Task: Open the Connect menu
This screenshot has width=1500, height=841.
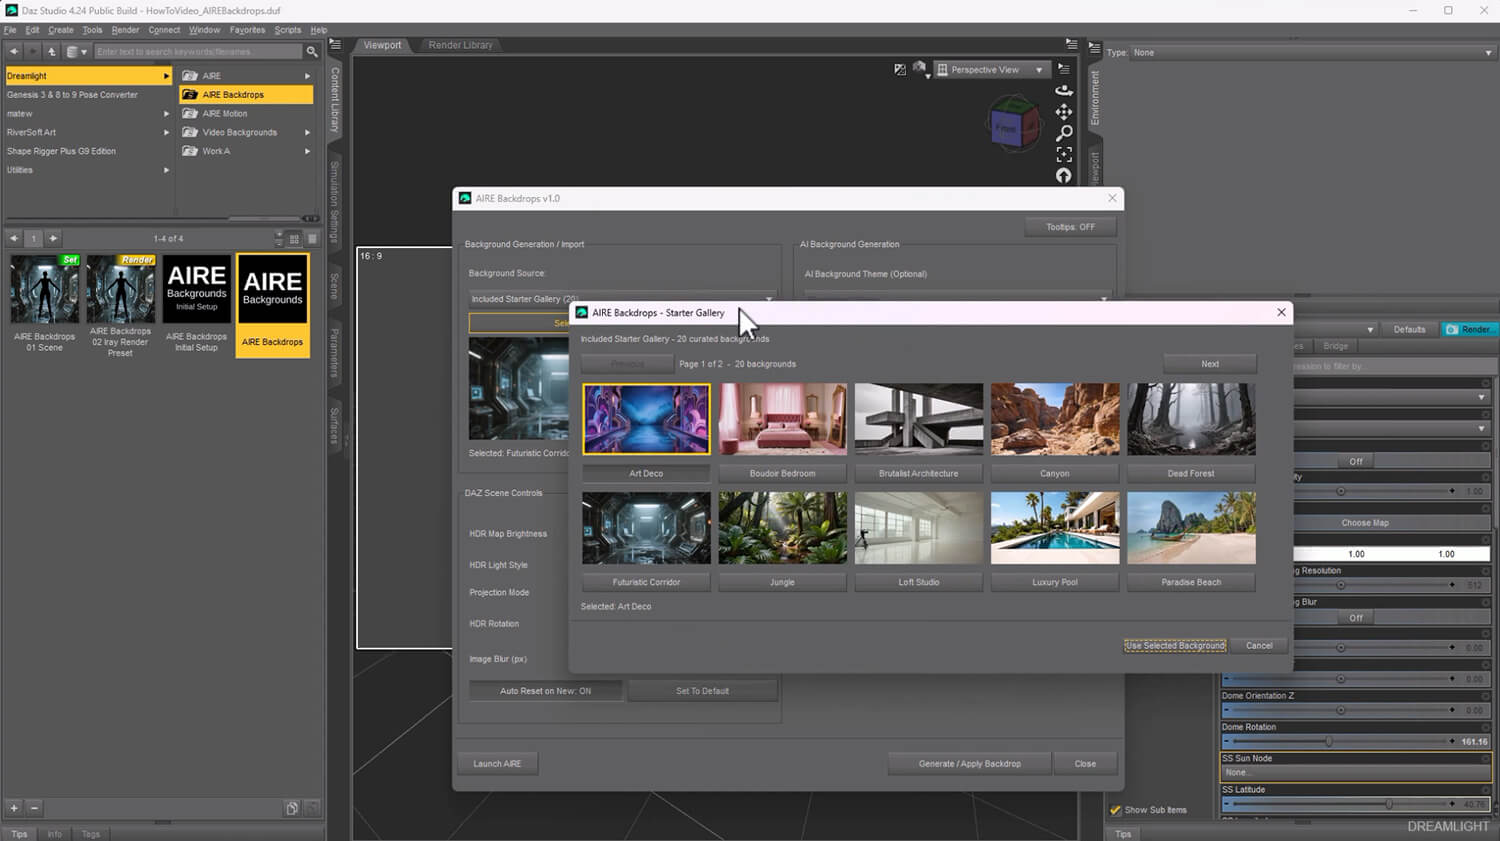Action: pyautogui.click(x=164, y=30)
